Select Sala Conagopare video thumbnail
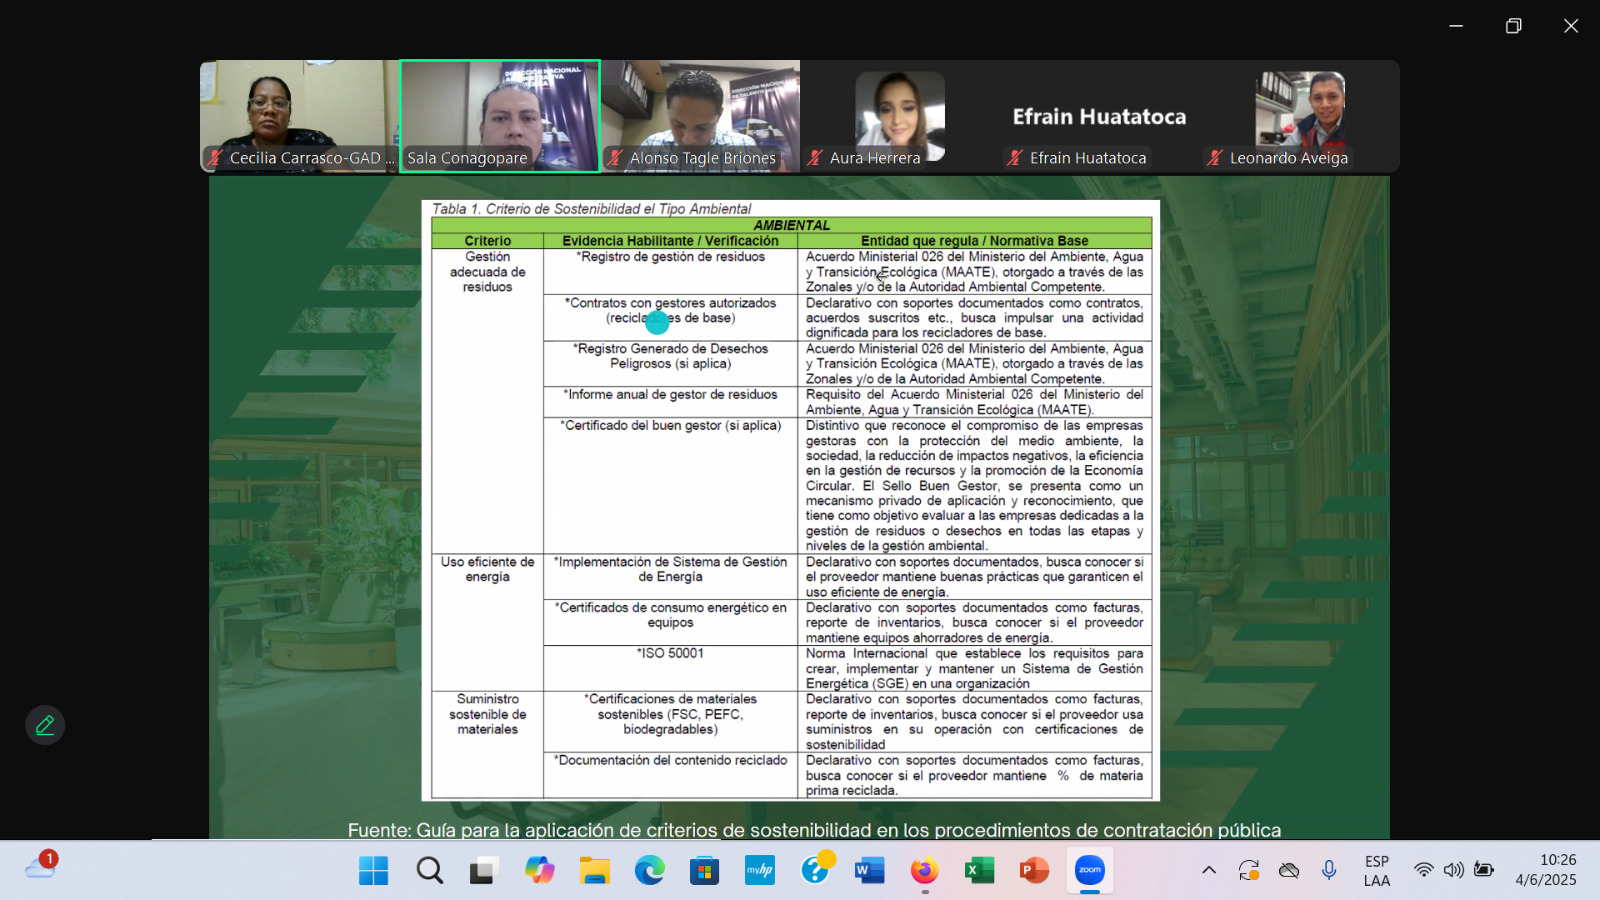 click(500, 116)
